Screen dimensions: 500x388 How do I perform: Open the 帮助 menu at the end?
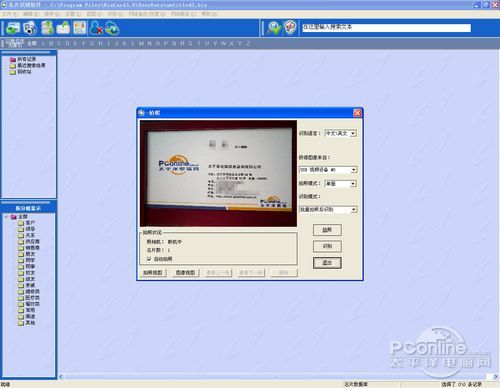click(209, 14)
